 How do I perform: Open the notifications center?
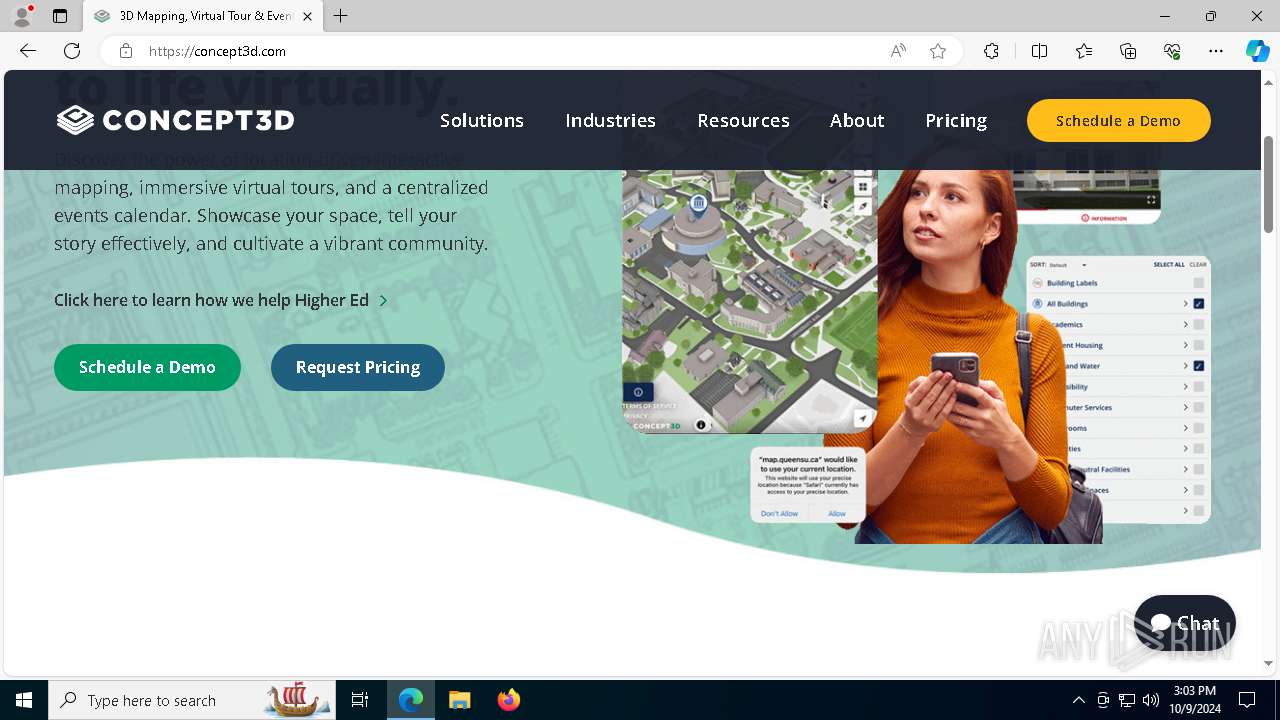coord(1247,700)
